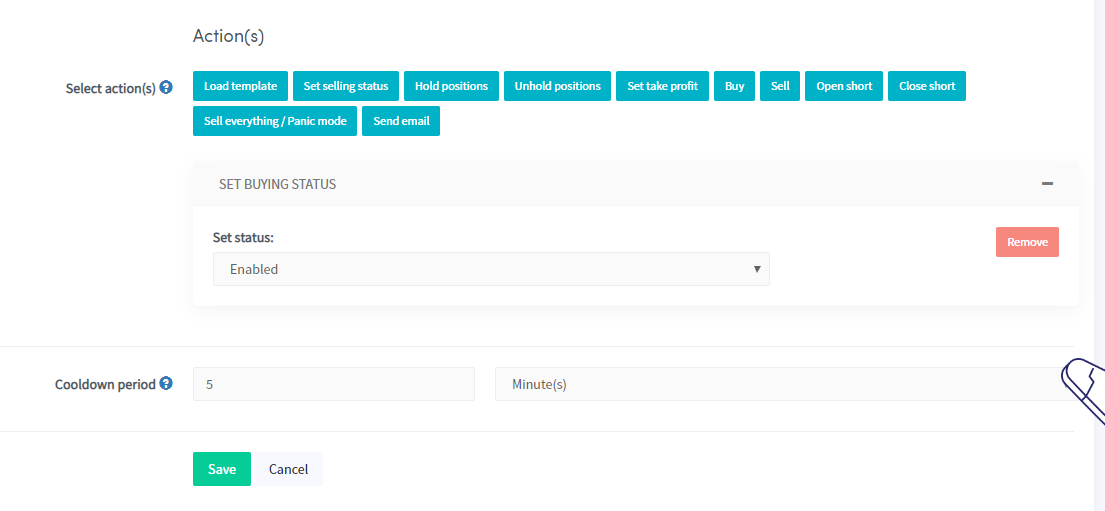
Task: Remove the Set Buying Status action
Action: [x=1027, y=242]
